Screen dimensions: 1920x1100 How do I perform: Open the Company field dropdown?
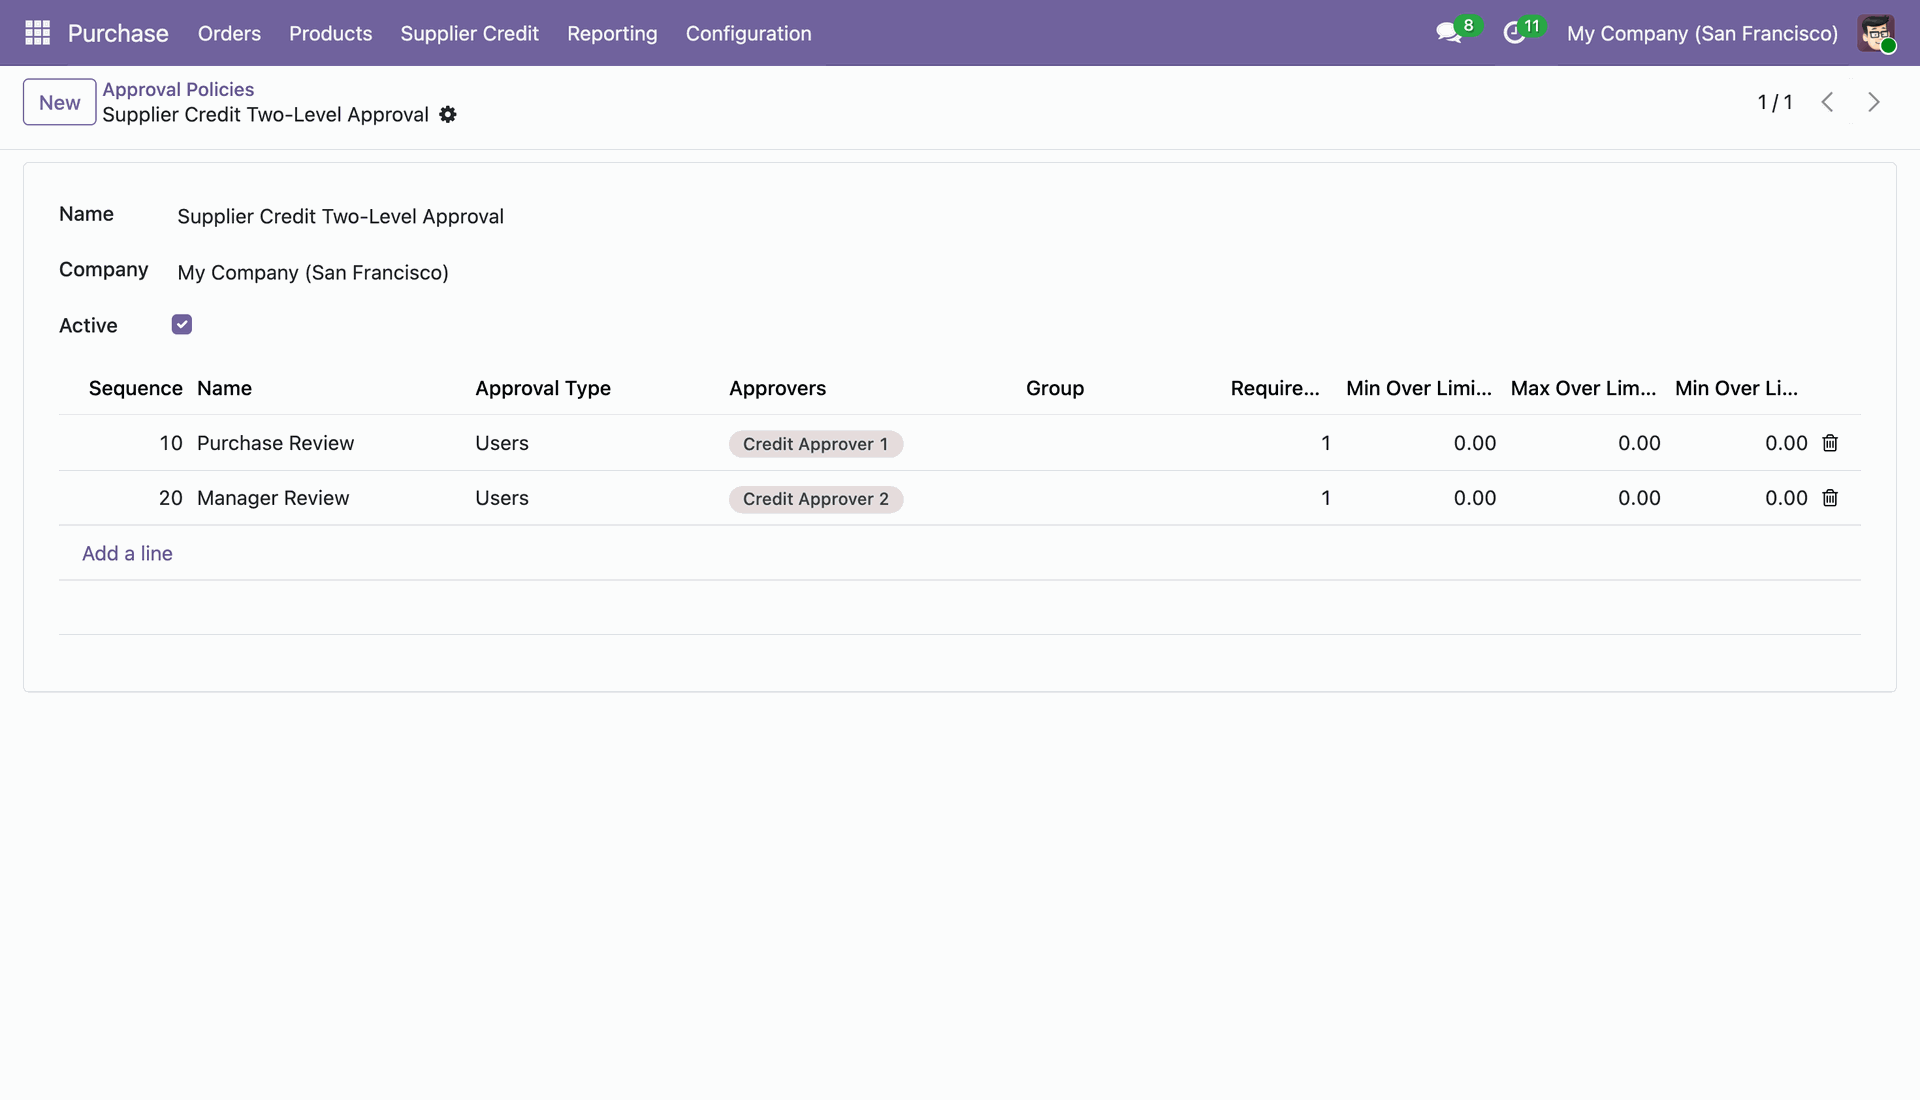click(313, 272)
